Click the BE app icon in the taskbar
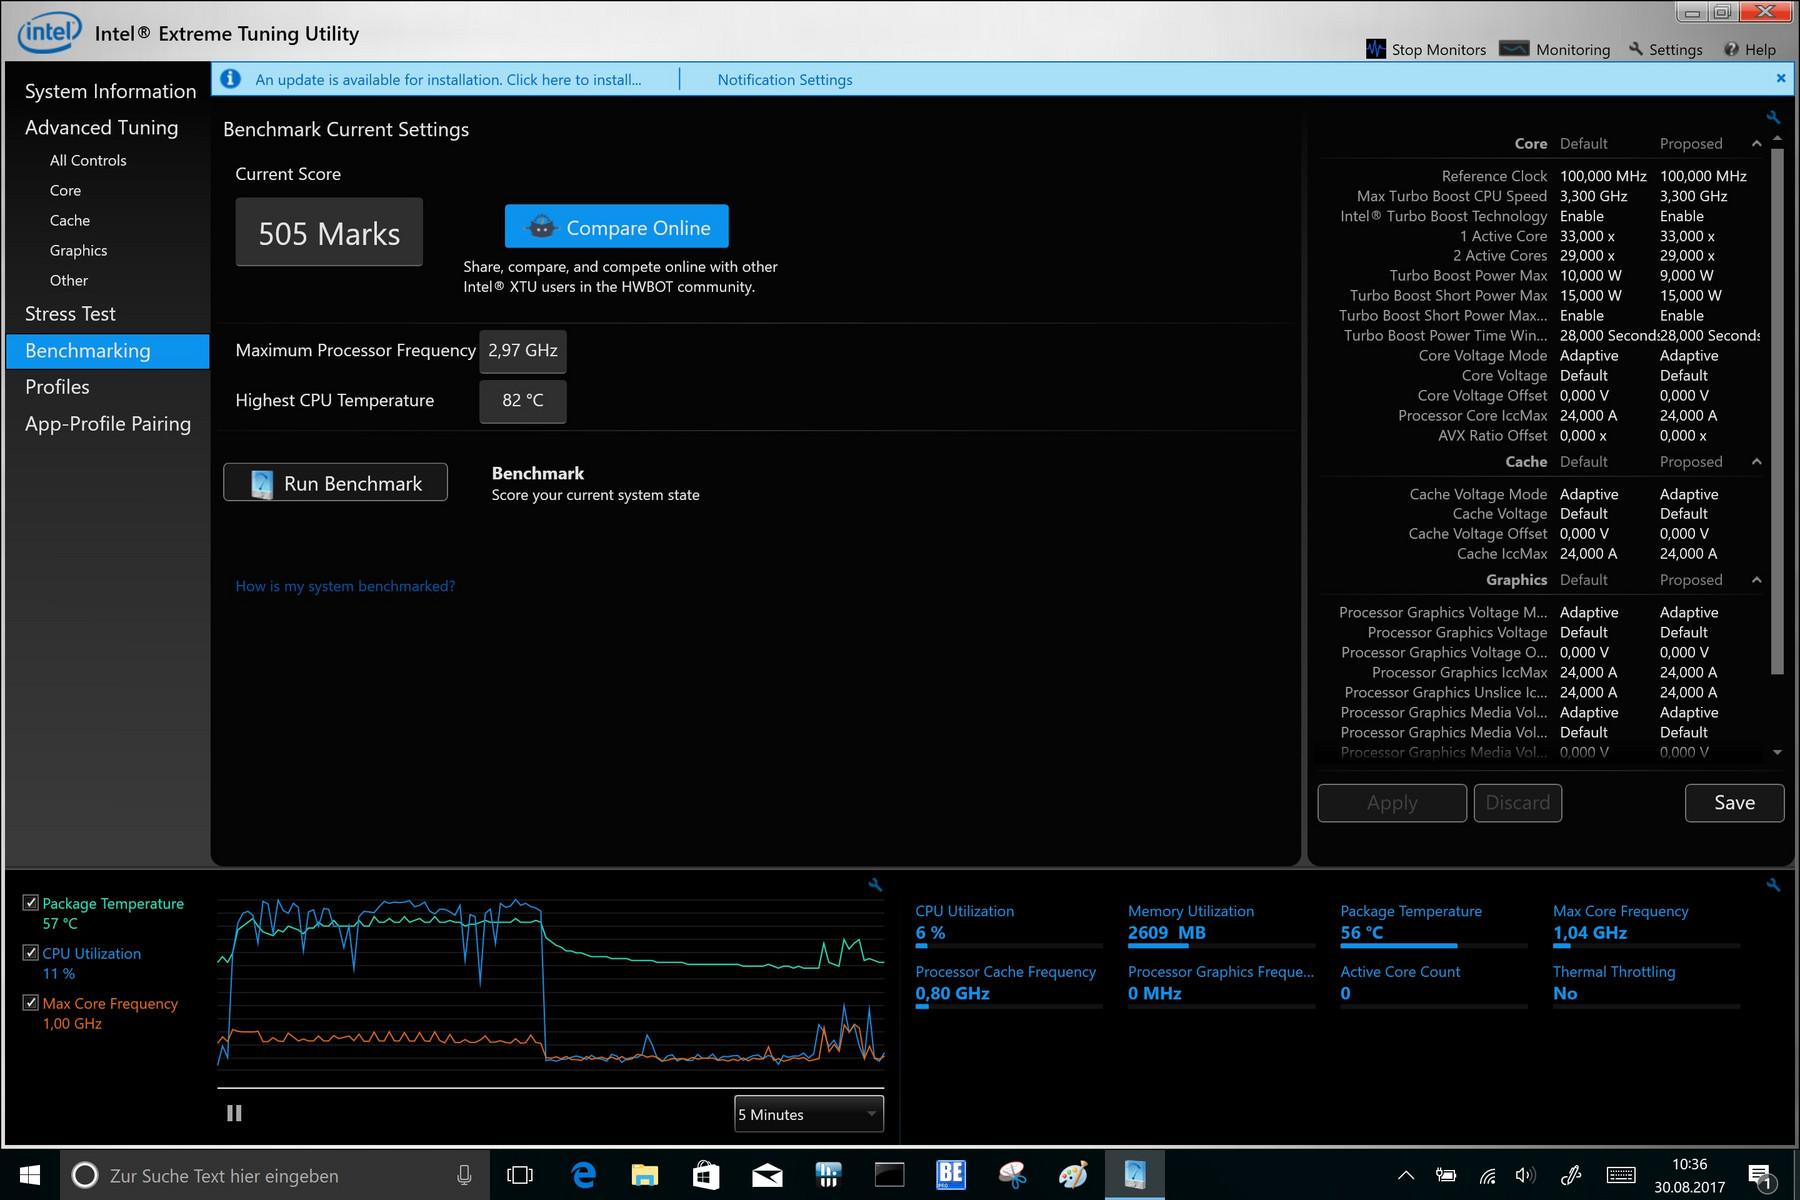The image size is (1800, 1200). (951, 1175)
